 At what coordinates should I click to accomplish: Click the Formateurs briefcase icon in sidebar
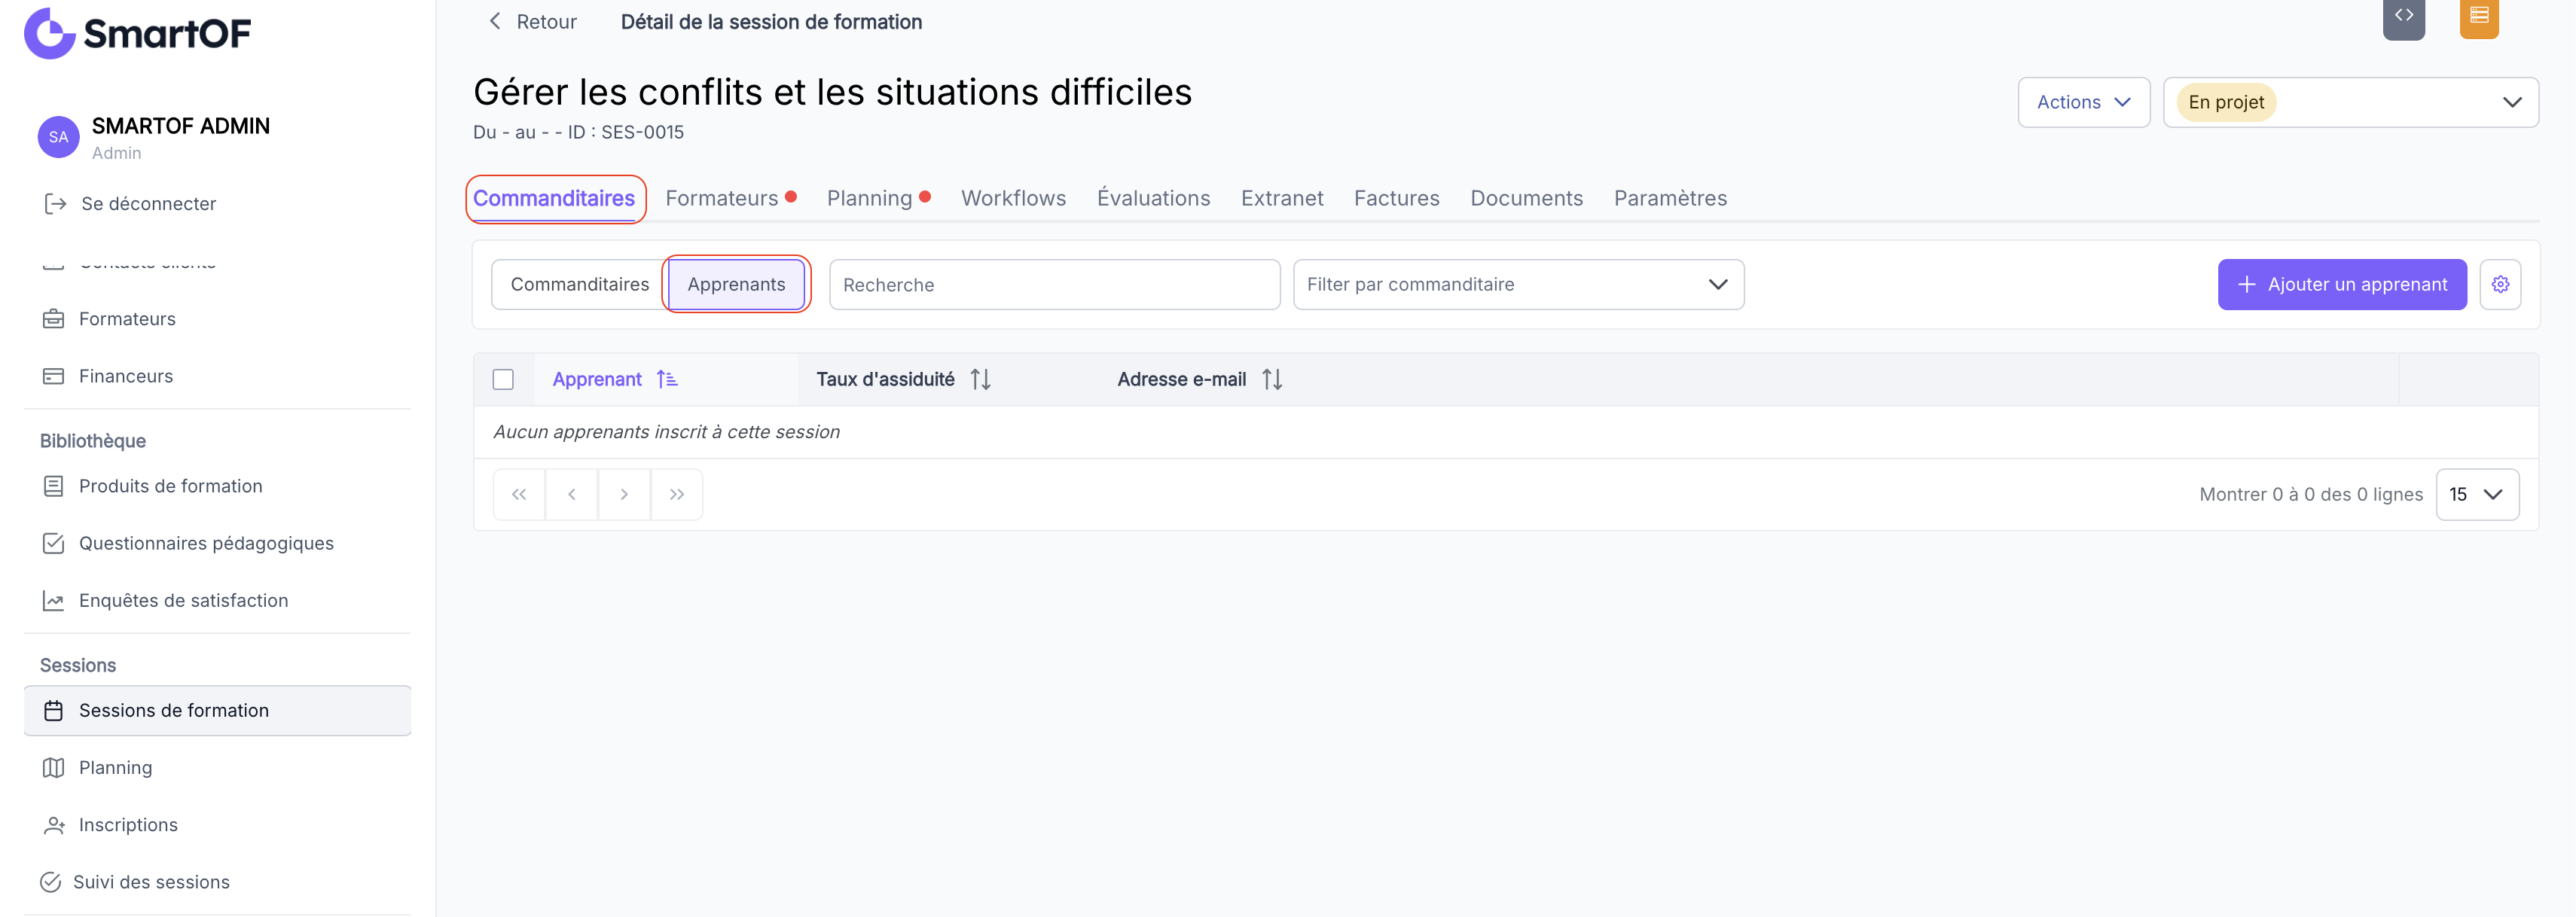[53, 319]
